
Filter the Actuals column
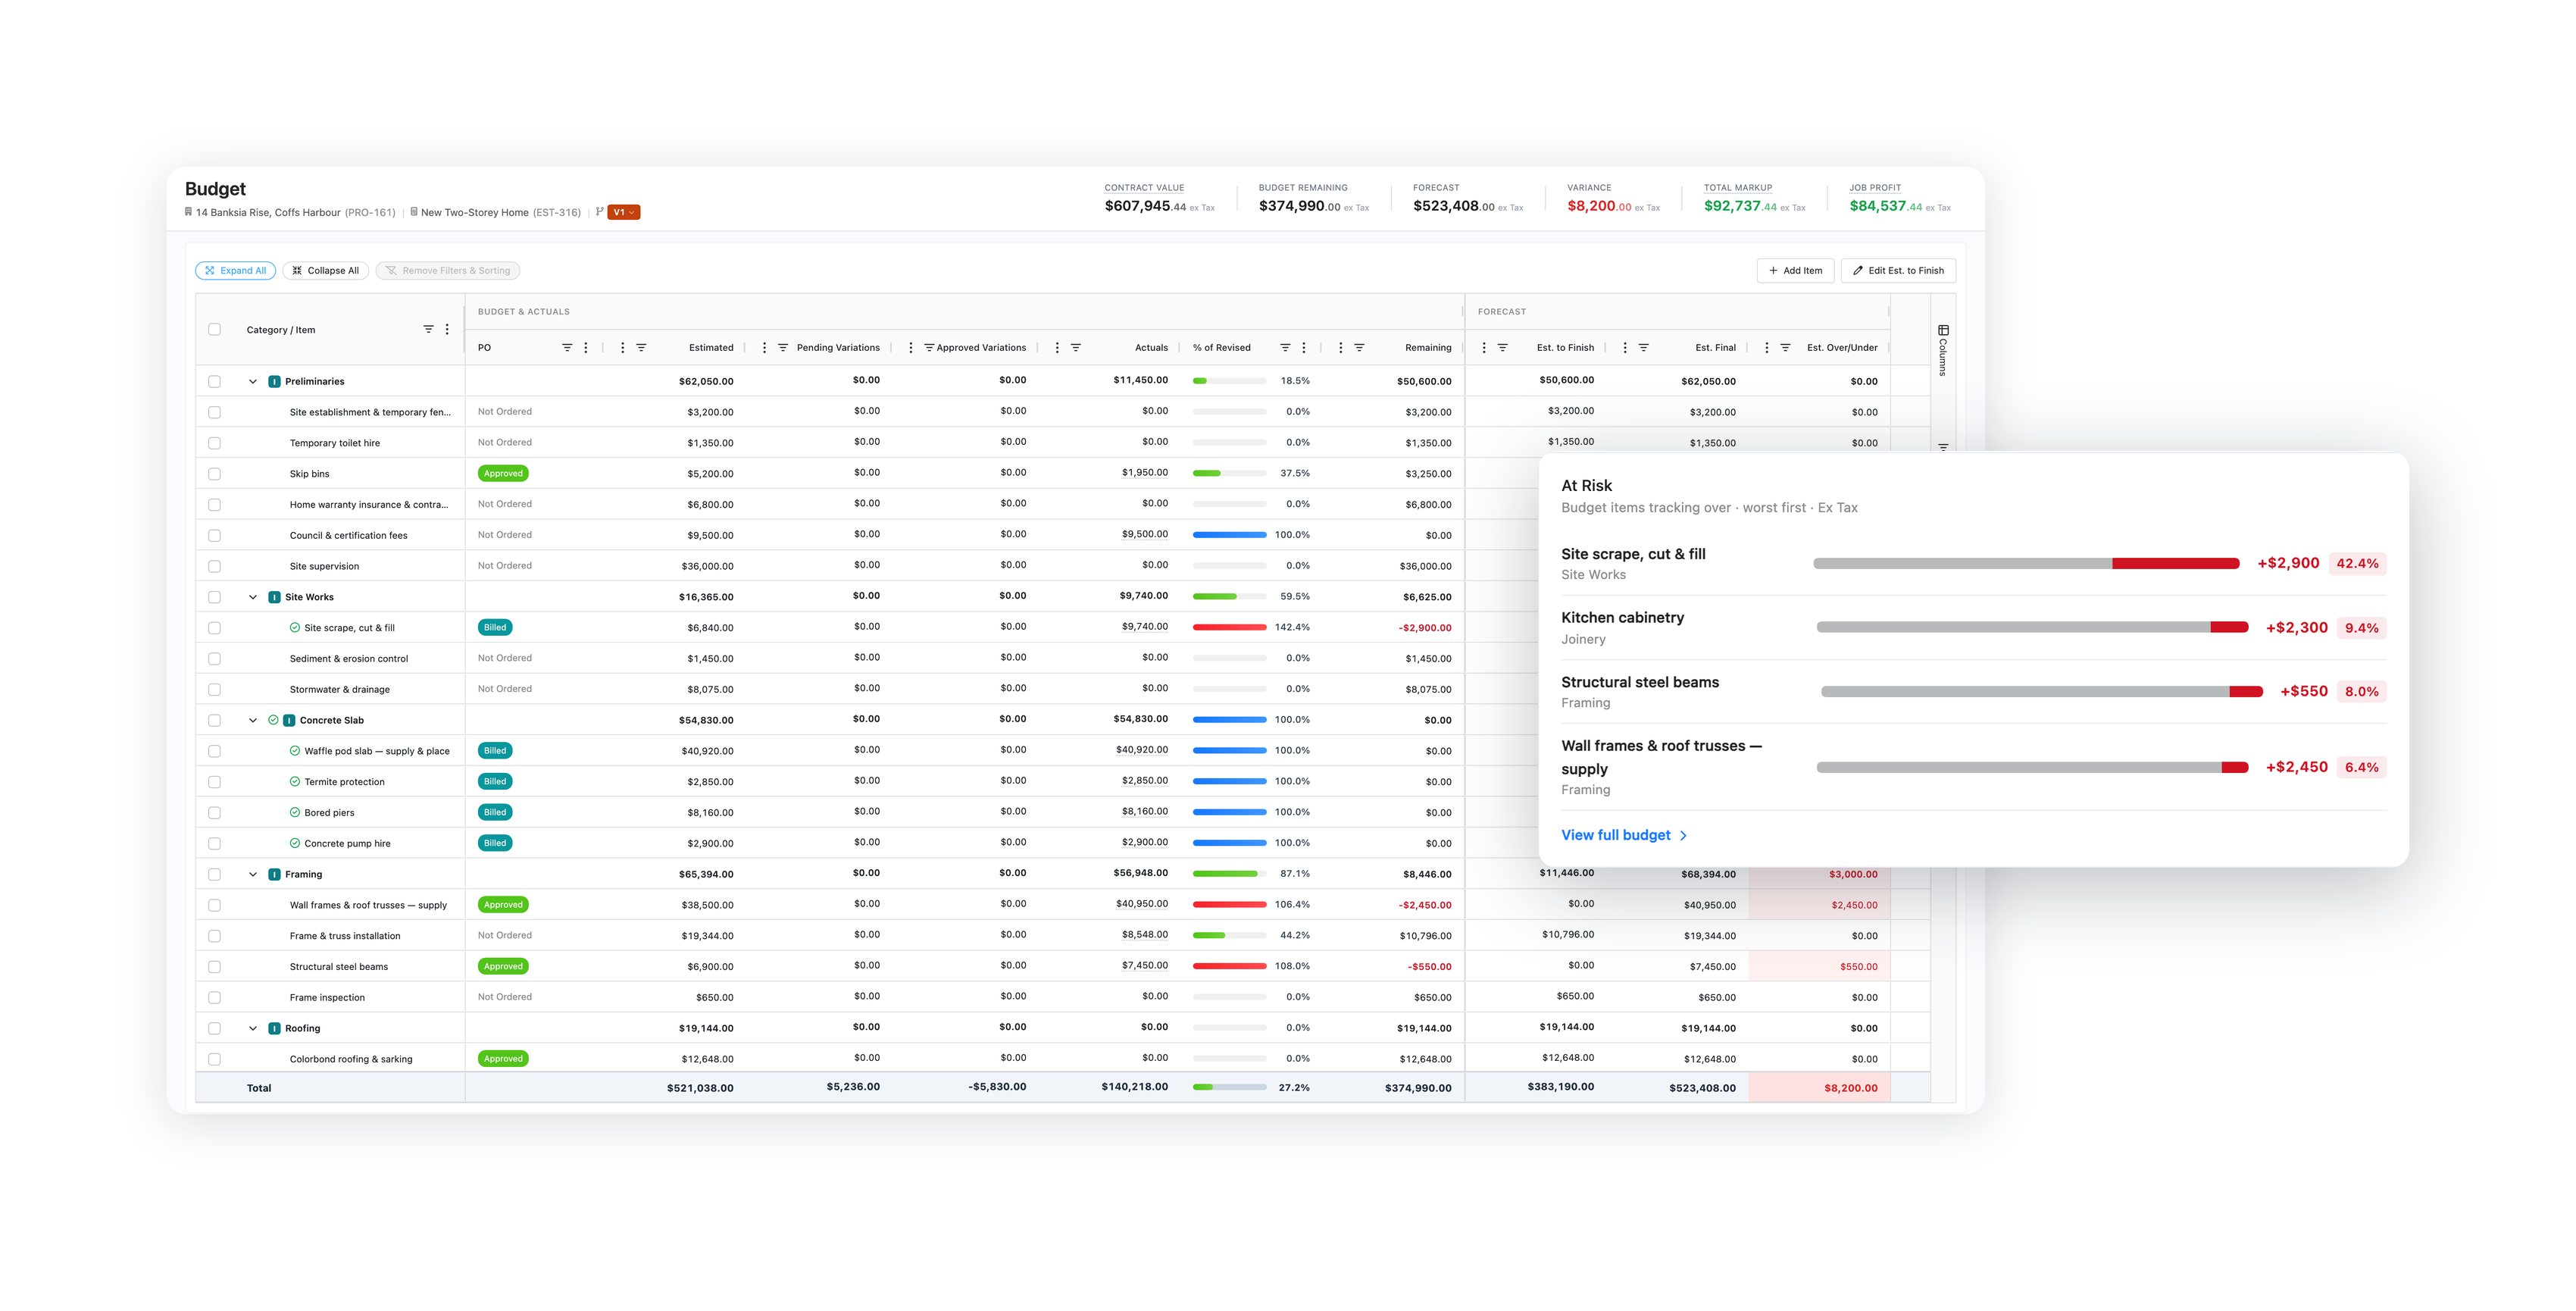(x=1076, y=347)
